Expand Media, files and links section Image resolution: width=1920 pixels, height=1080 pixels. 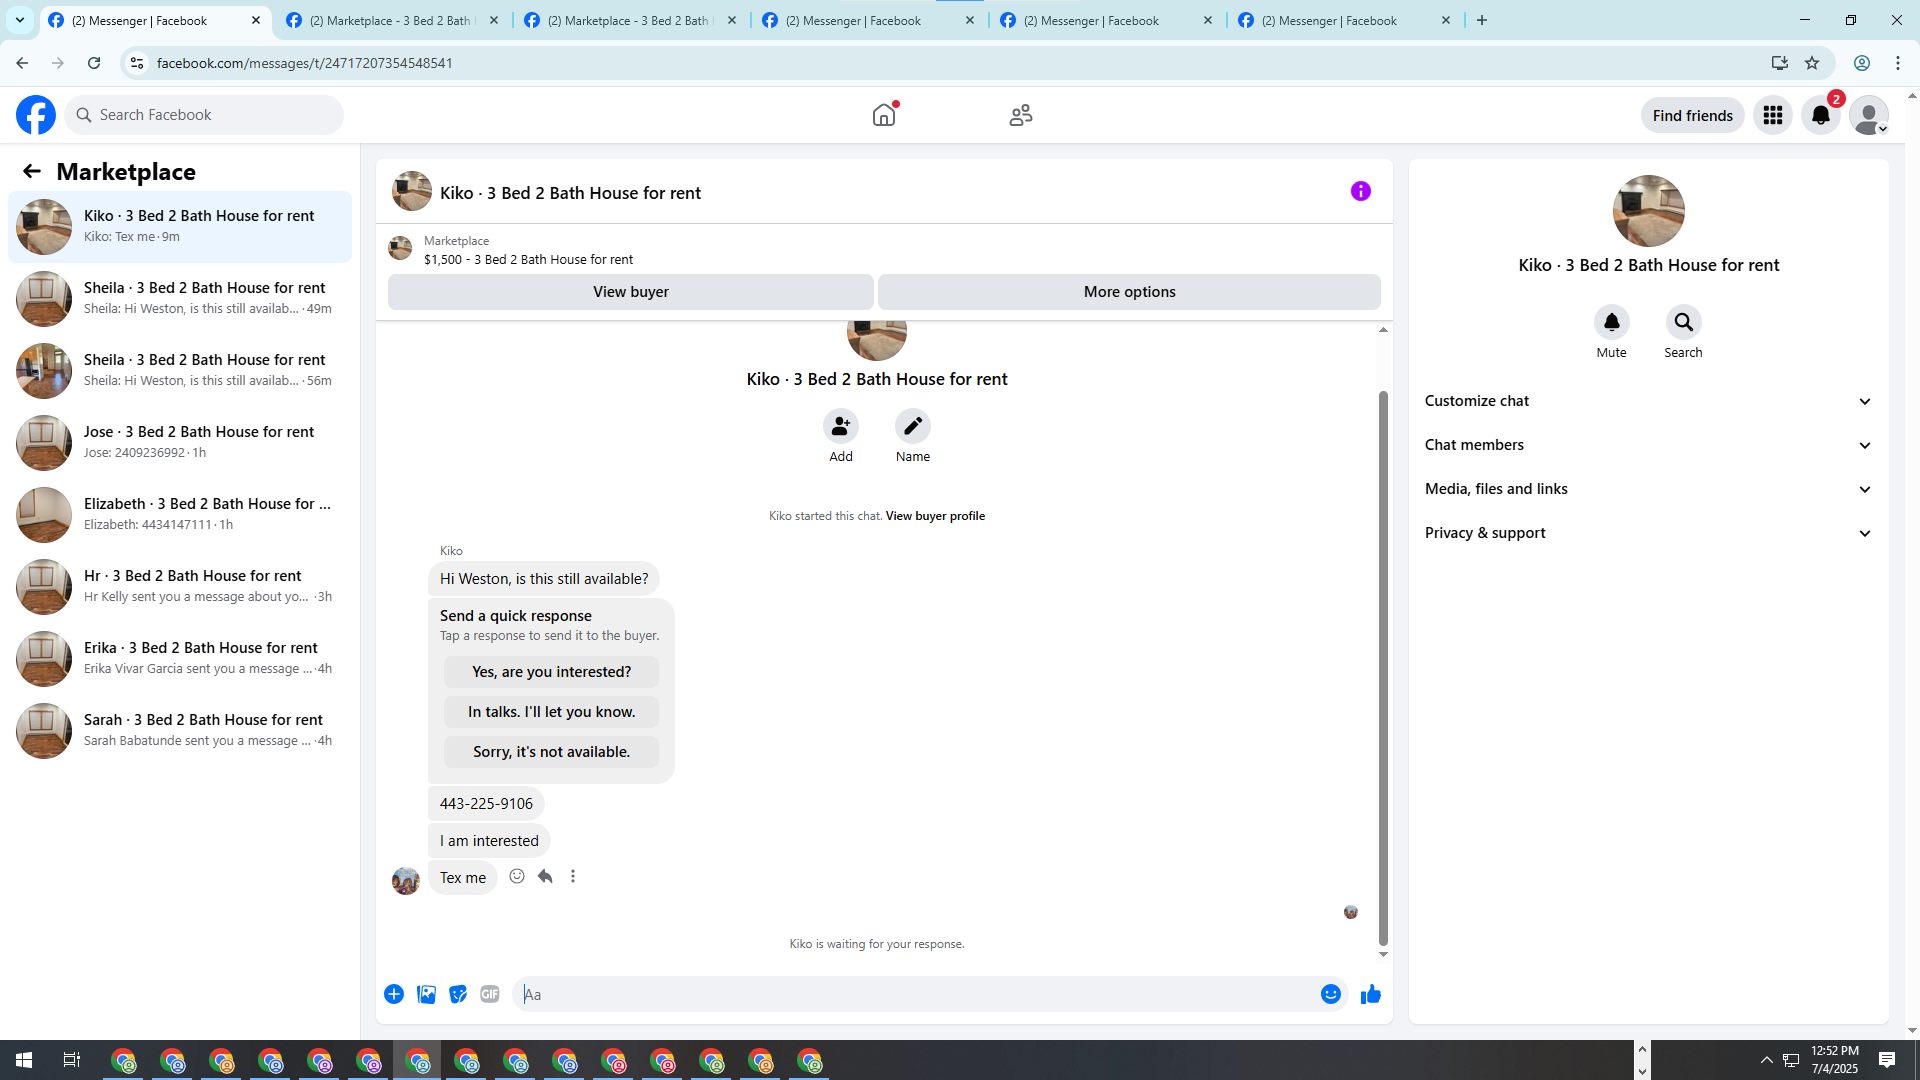click(1648, 489)
